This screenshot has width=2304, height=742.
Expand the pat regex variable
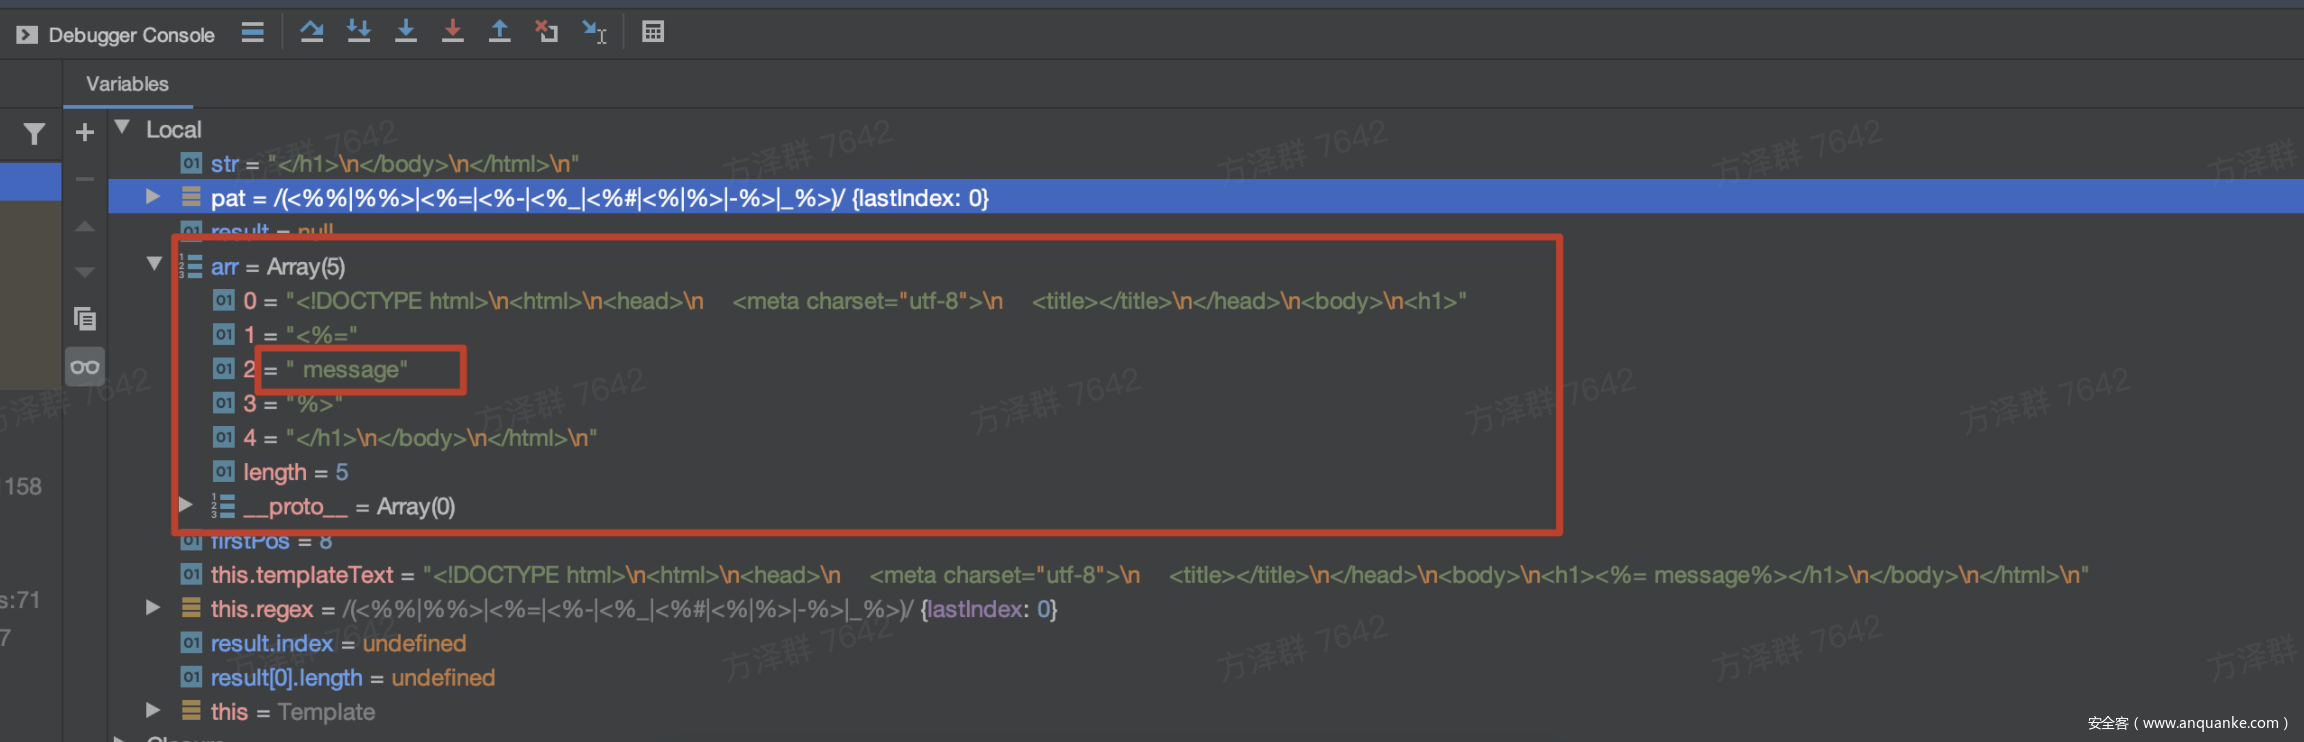(x=153, y=197)
